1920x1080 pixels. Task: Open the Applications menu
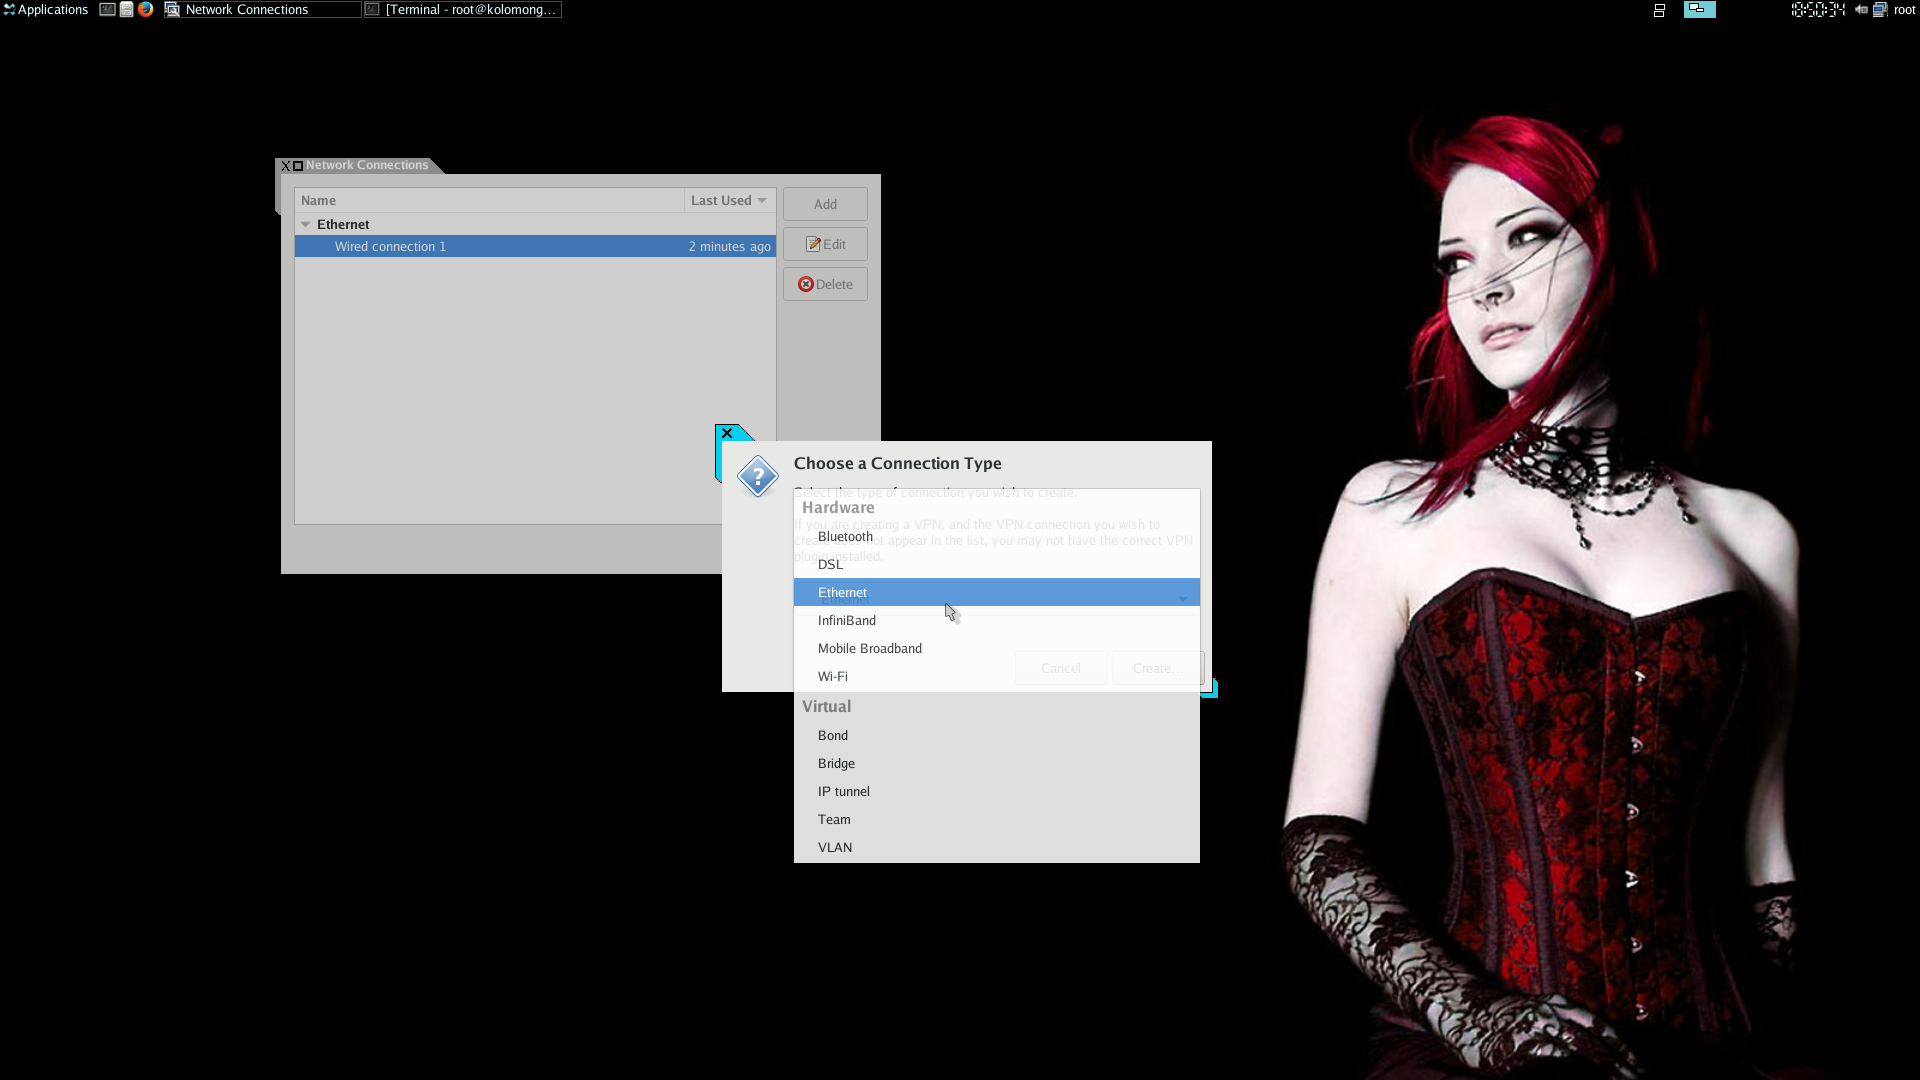(x=46, y=9)
